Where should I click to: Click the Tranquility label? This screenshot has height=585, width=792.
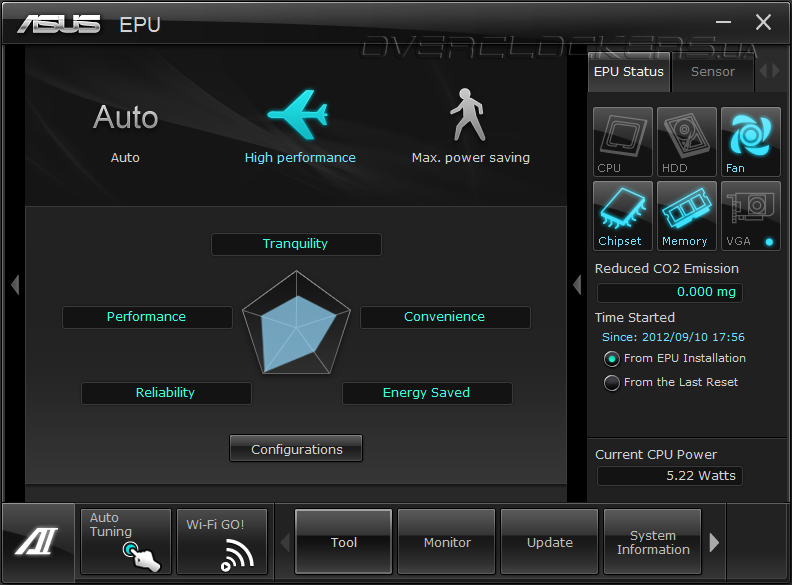pos(296,244)
